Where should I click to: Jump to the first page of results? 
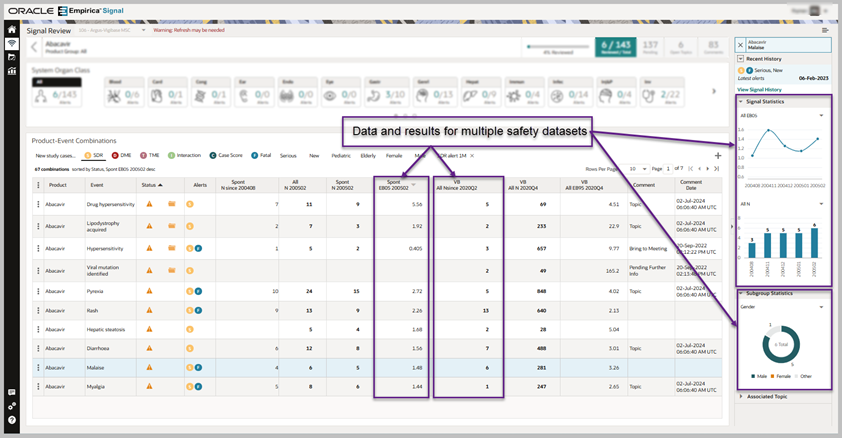(x=691, y=169)
